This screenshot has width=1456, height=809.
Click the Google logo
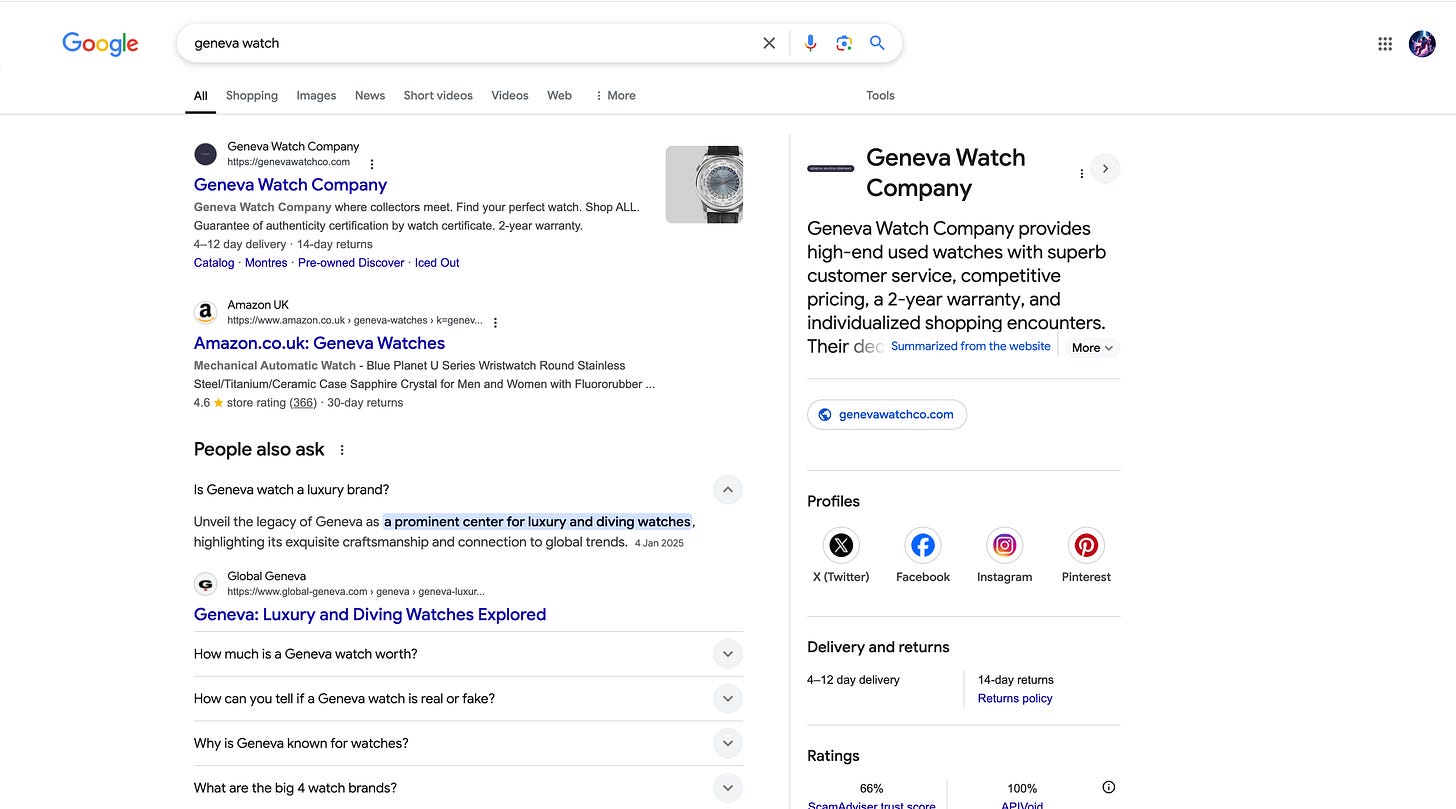tap(100, 43)
